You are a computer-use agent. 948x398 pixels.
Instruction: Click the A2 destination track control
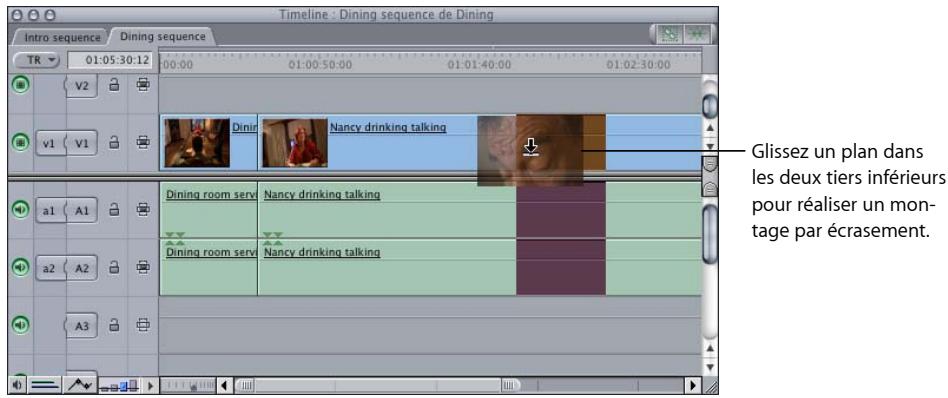81,269
